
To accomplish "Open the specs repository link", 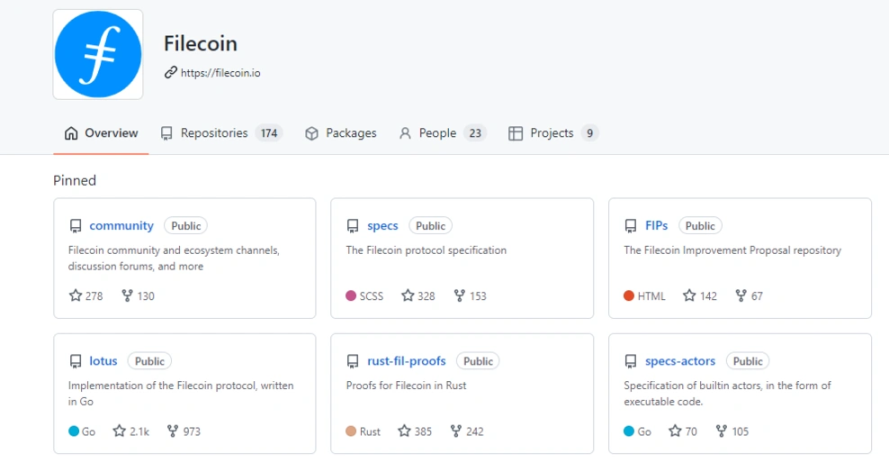I will coord(382,226).
